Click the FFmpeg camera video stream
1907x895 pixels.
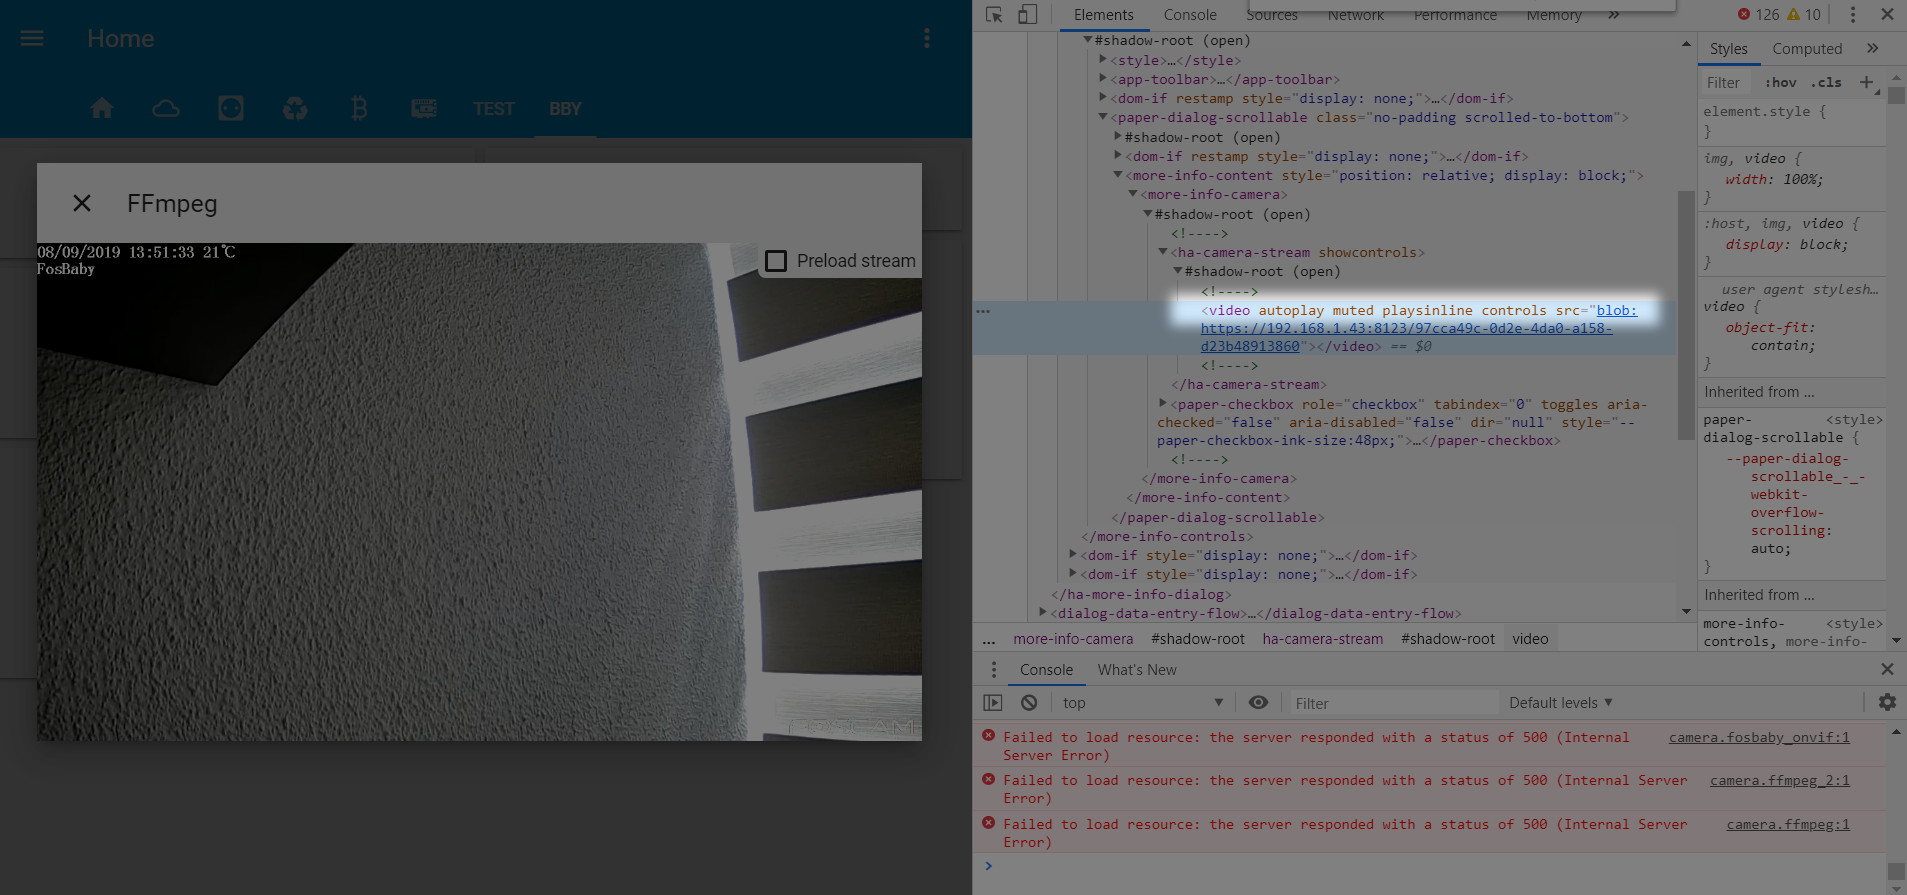(479, 491)
